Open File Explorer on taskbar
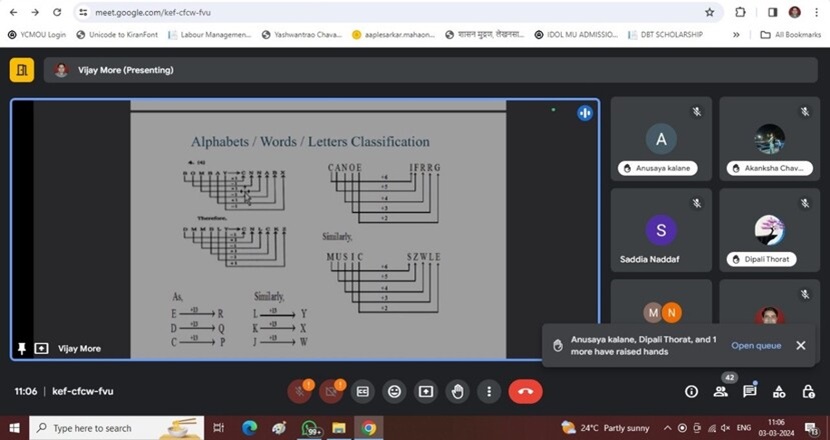This screenshot has width=830, height=440. tap(339, 428)
